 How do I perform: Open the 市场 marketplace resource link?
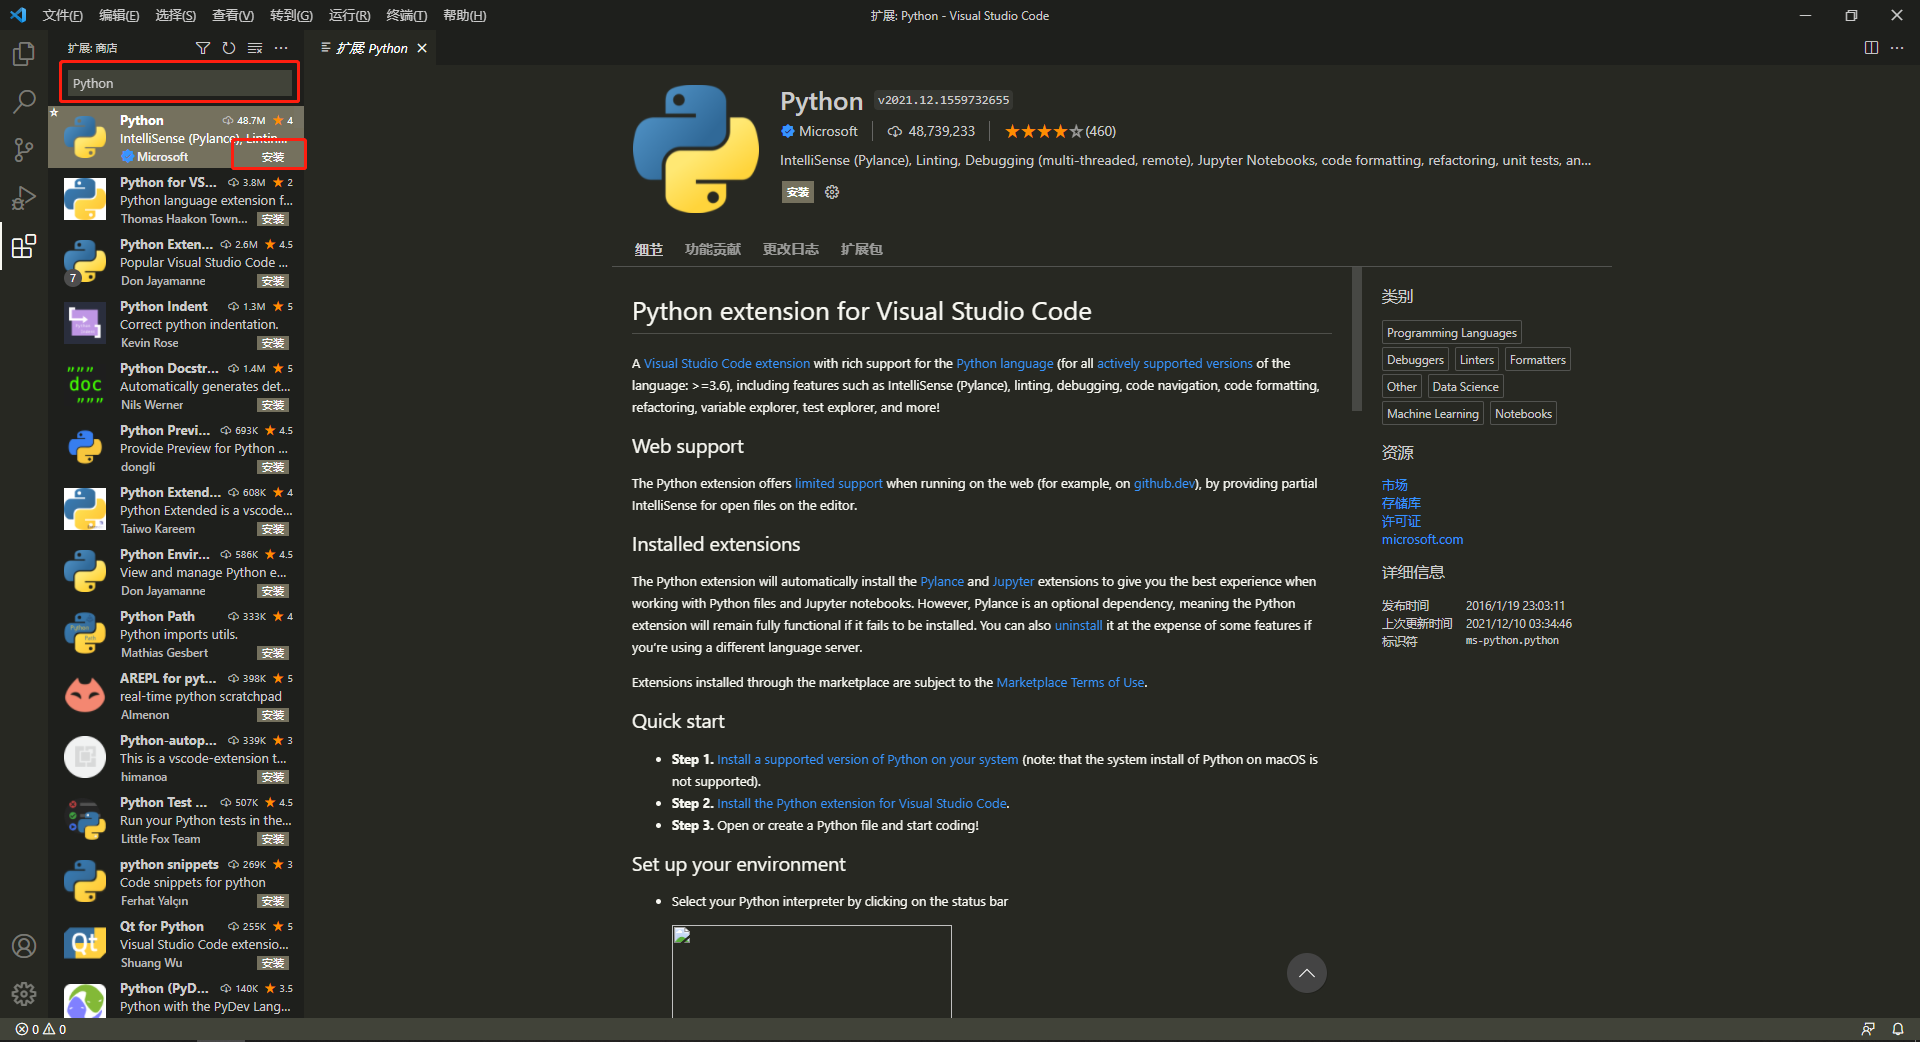1394,485
